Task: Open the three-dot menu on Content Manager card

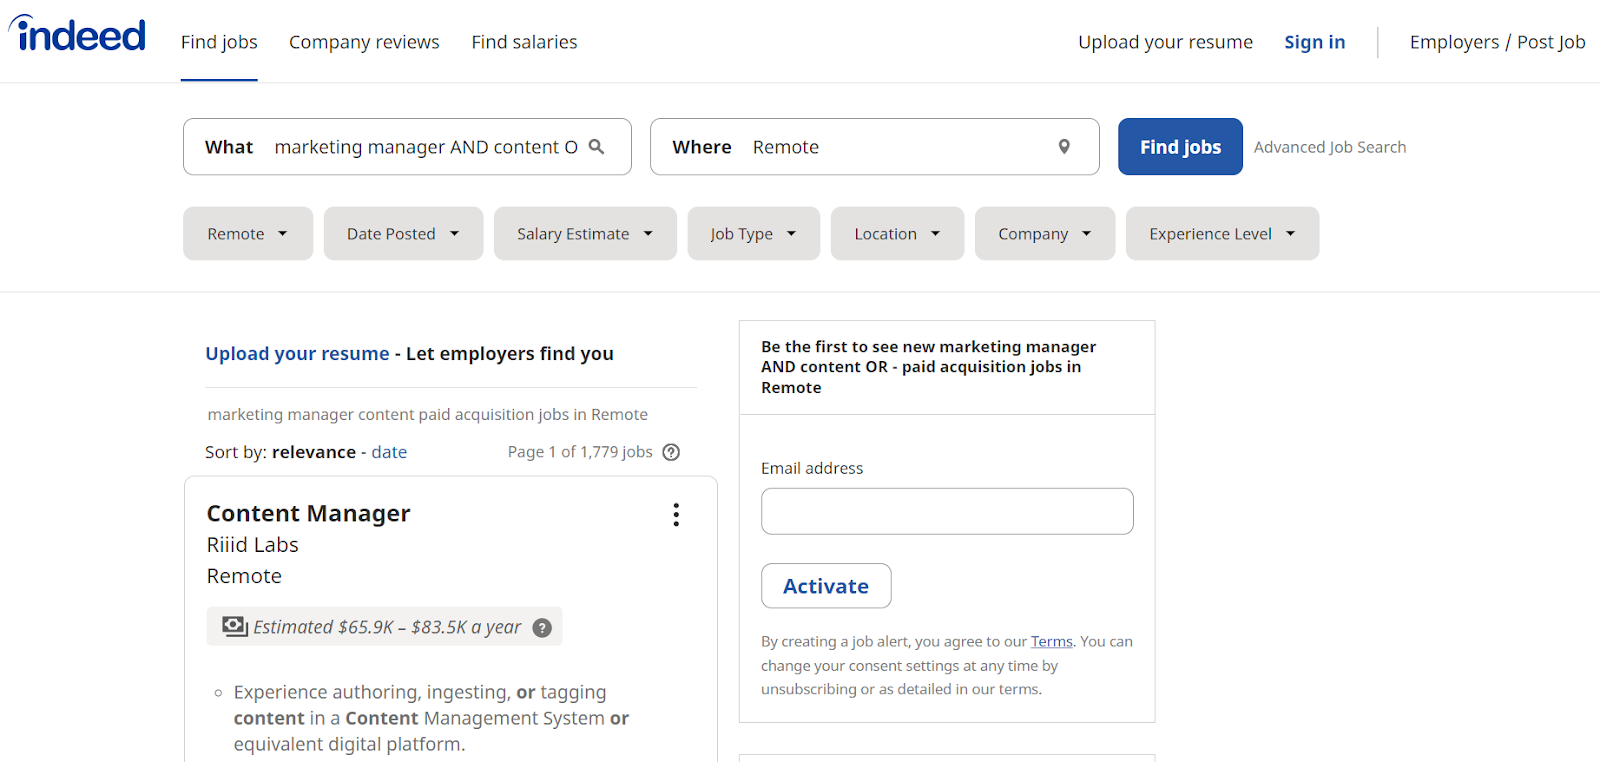Action: [676, 514]
